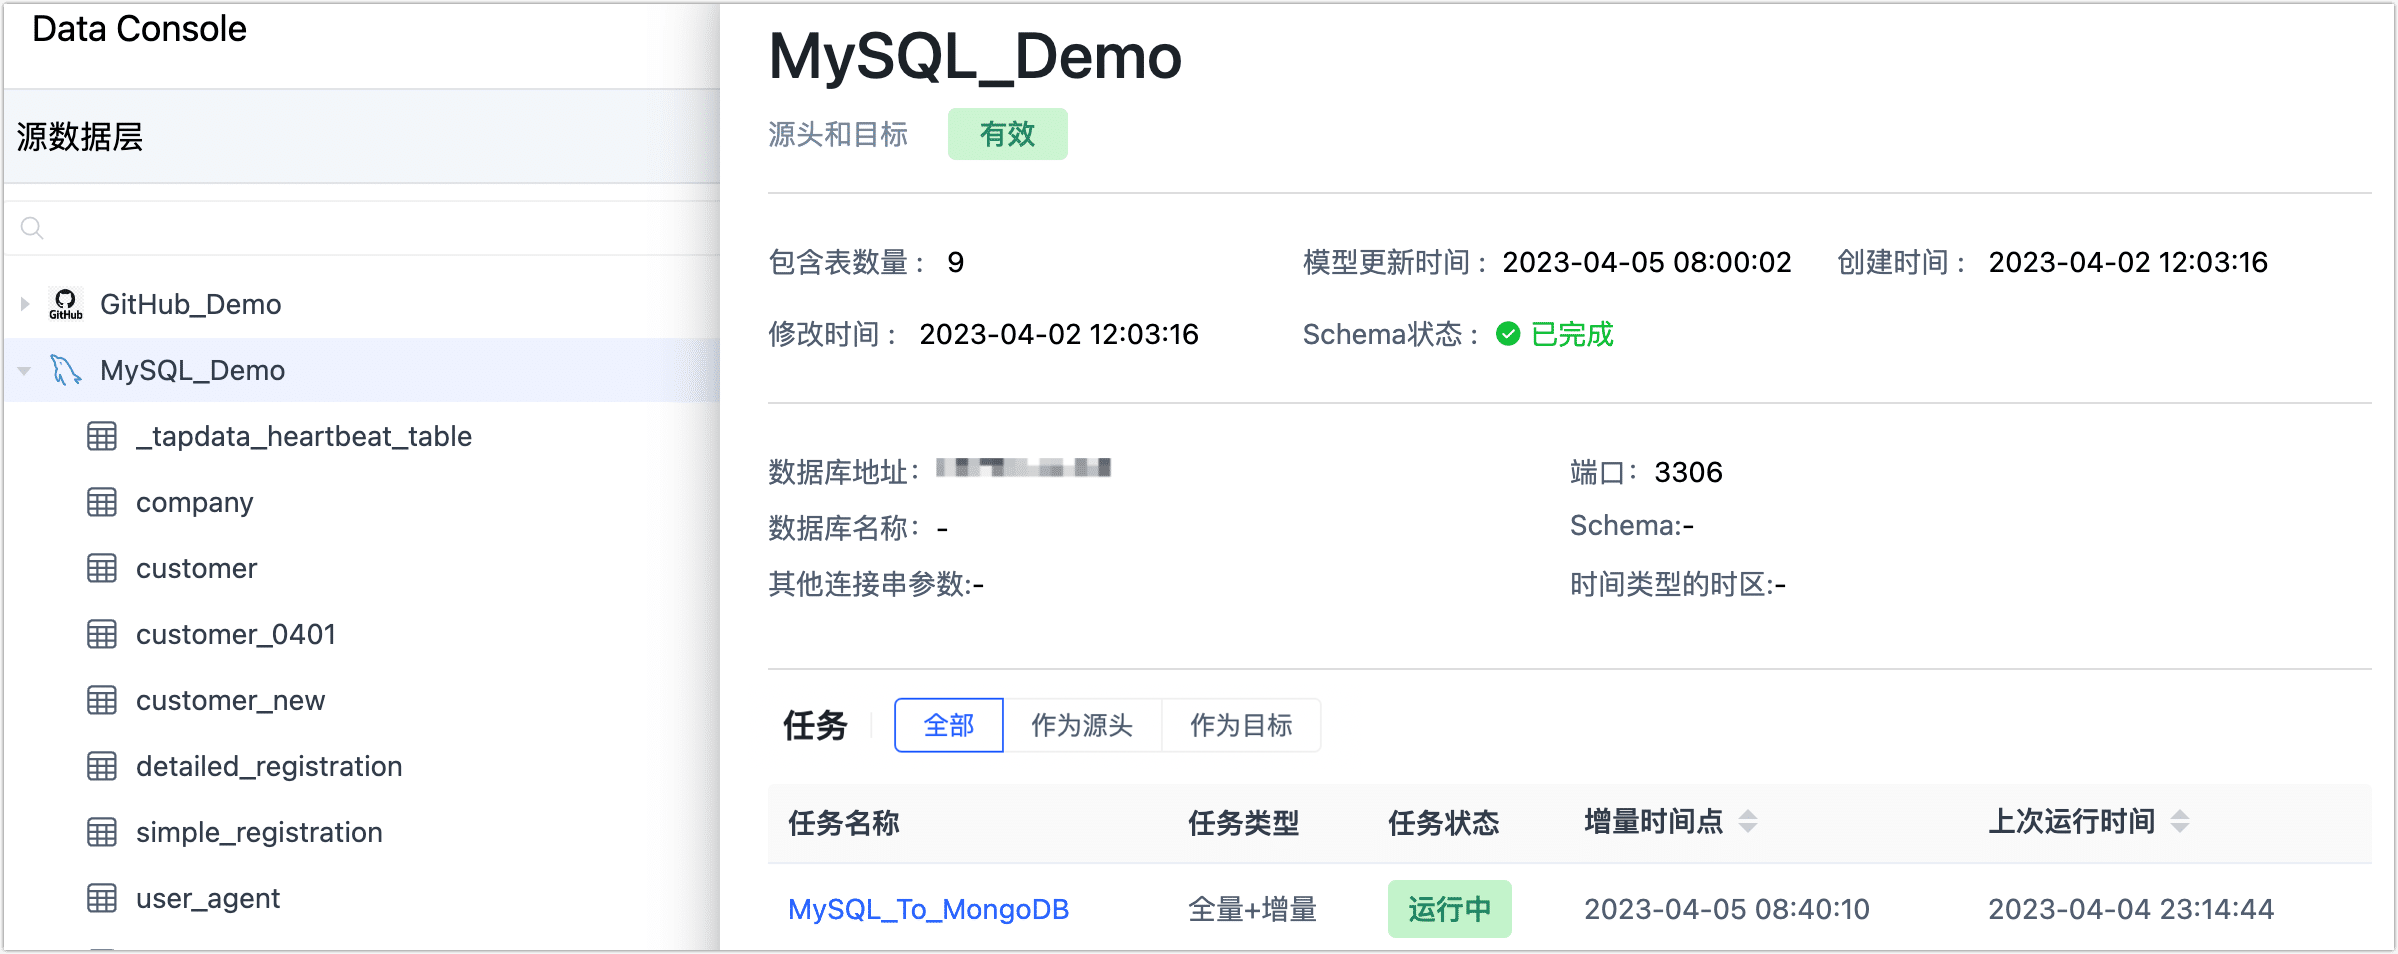This screenshot has width=2398, height=954.
Task: Click the blurred database address value
Action: pyautogui.click(x=1023, y=467)
